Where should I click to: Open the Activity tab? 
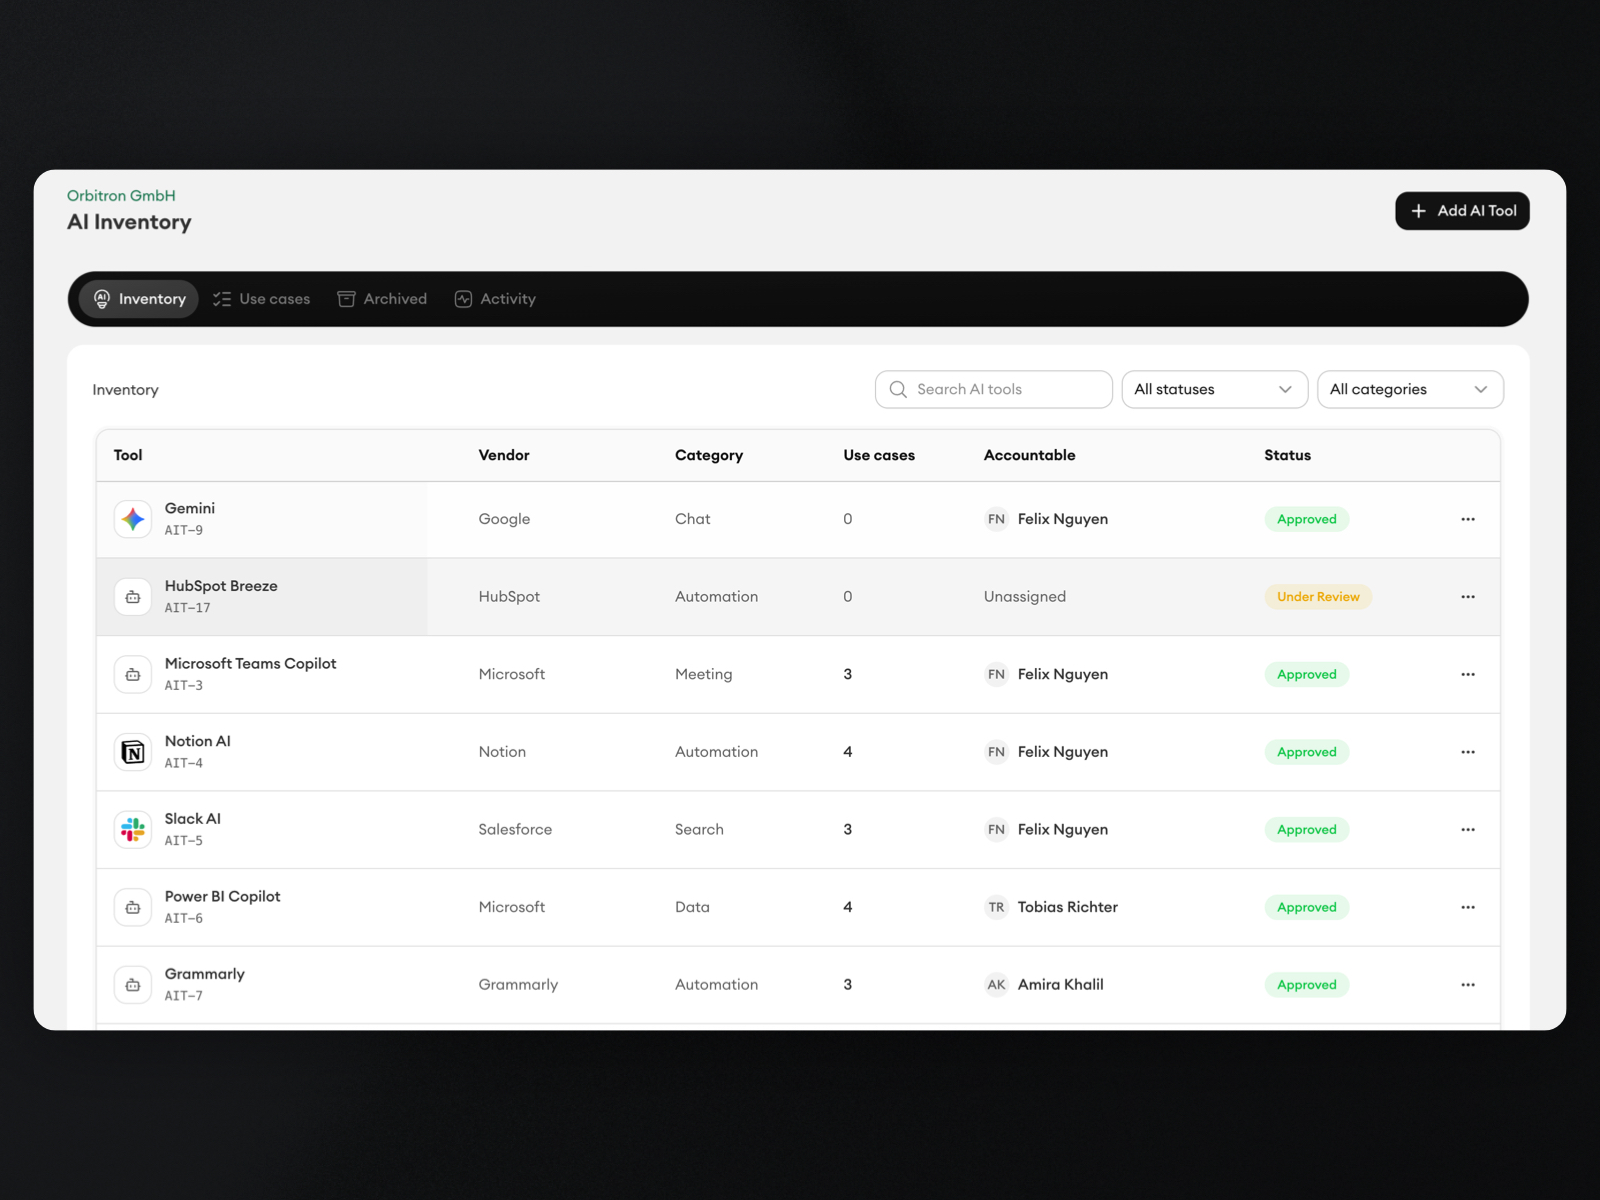tap(495, 299)
